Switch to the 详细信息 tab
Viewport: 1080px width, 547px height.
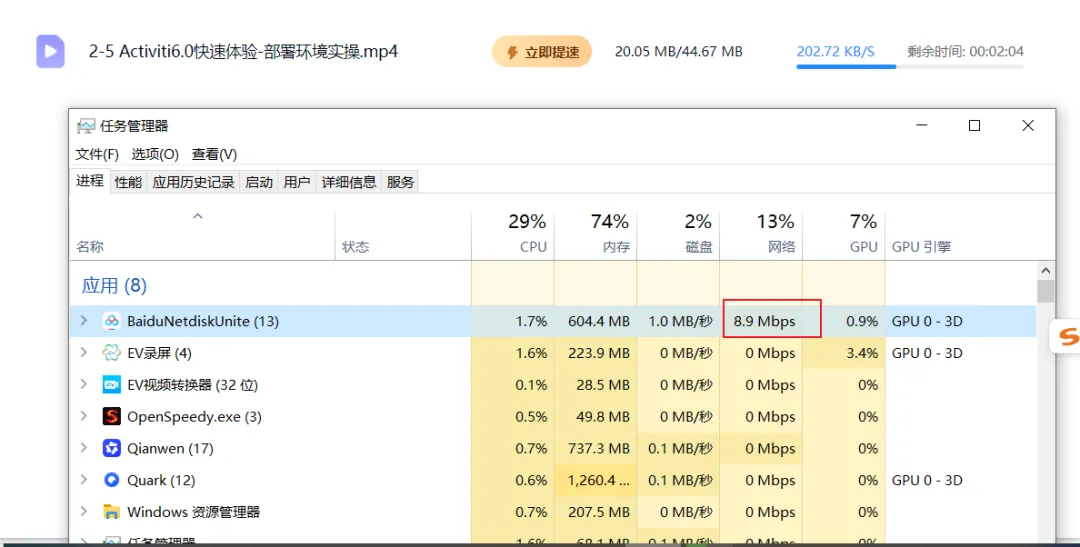click(349, 183)
